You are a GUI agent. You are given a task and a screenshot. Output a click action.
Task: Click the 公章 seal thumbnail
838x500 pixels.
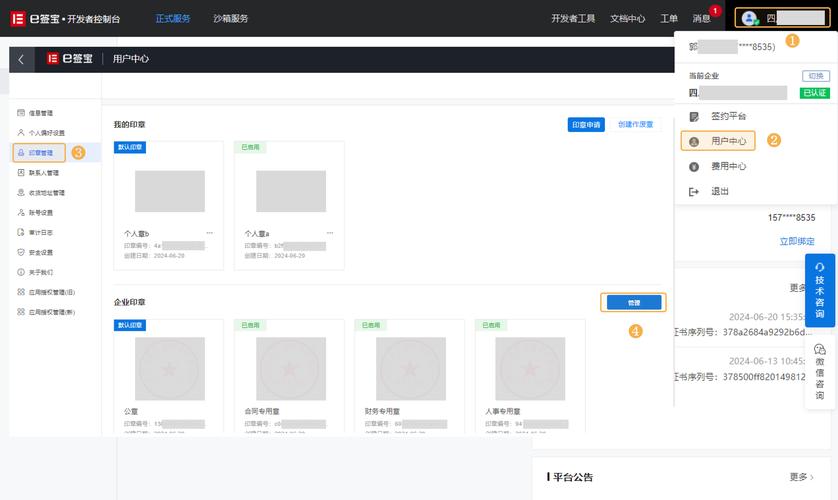pos(169,368)
